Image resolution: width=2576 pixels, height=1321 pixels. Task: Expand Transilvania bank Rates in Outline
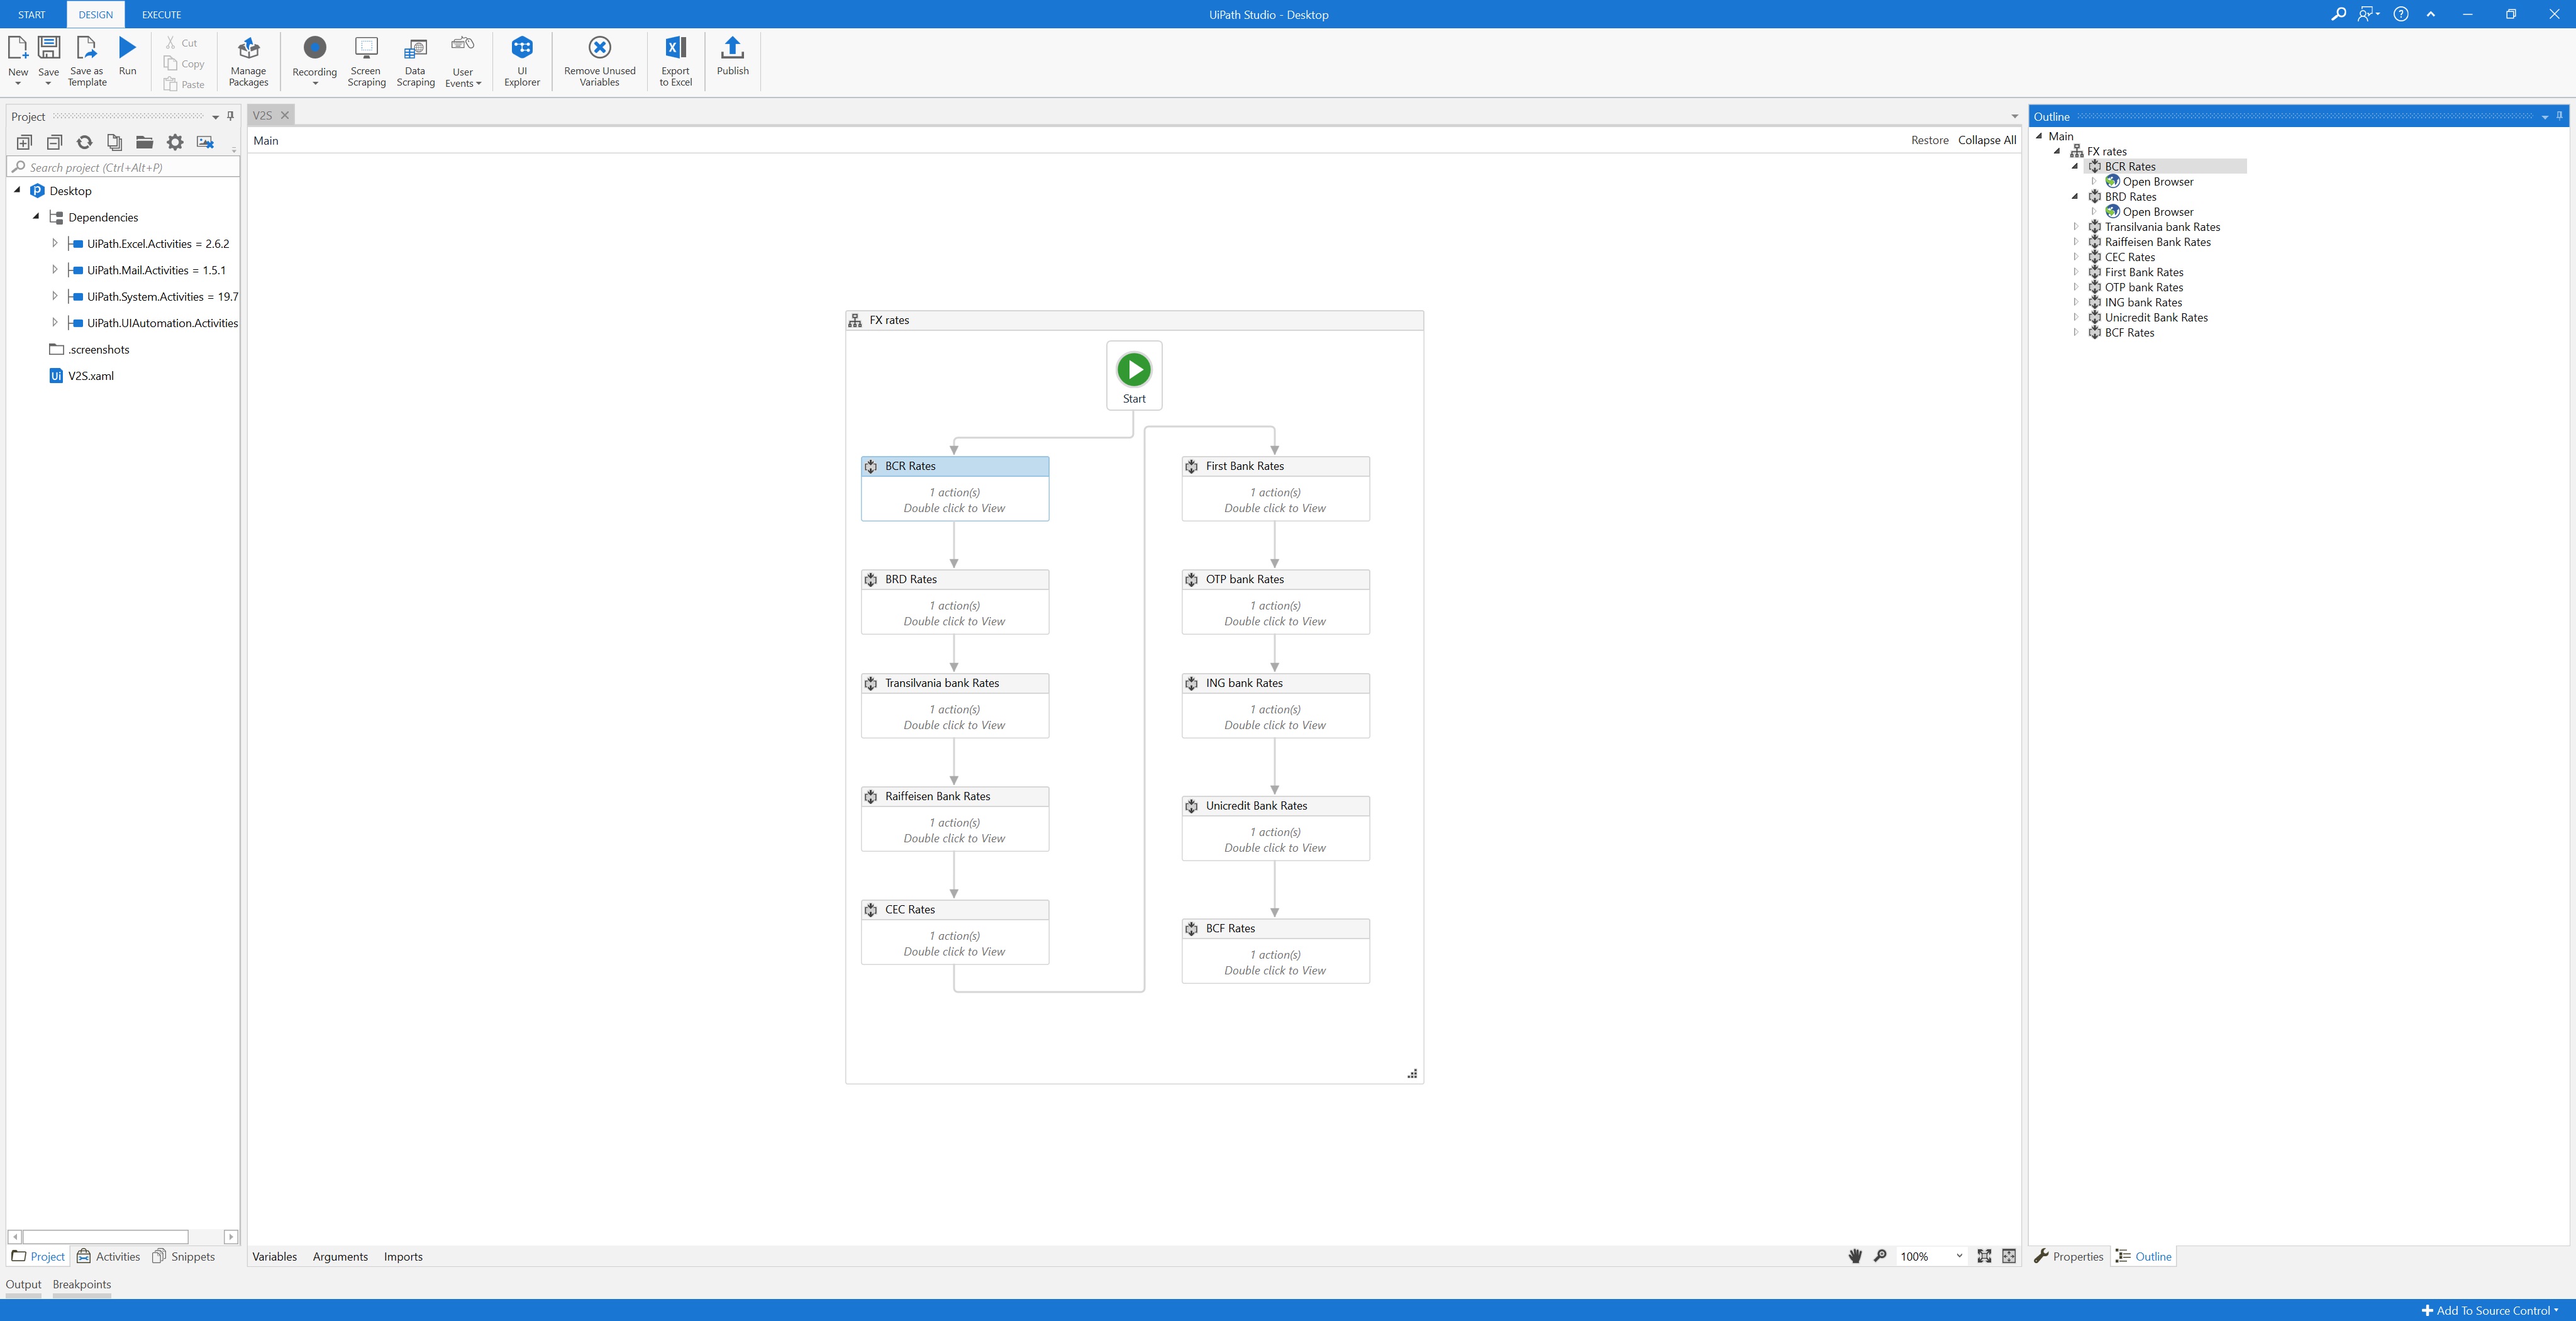coord(2075,227)
